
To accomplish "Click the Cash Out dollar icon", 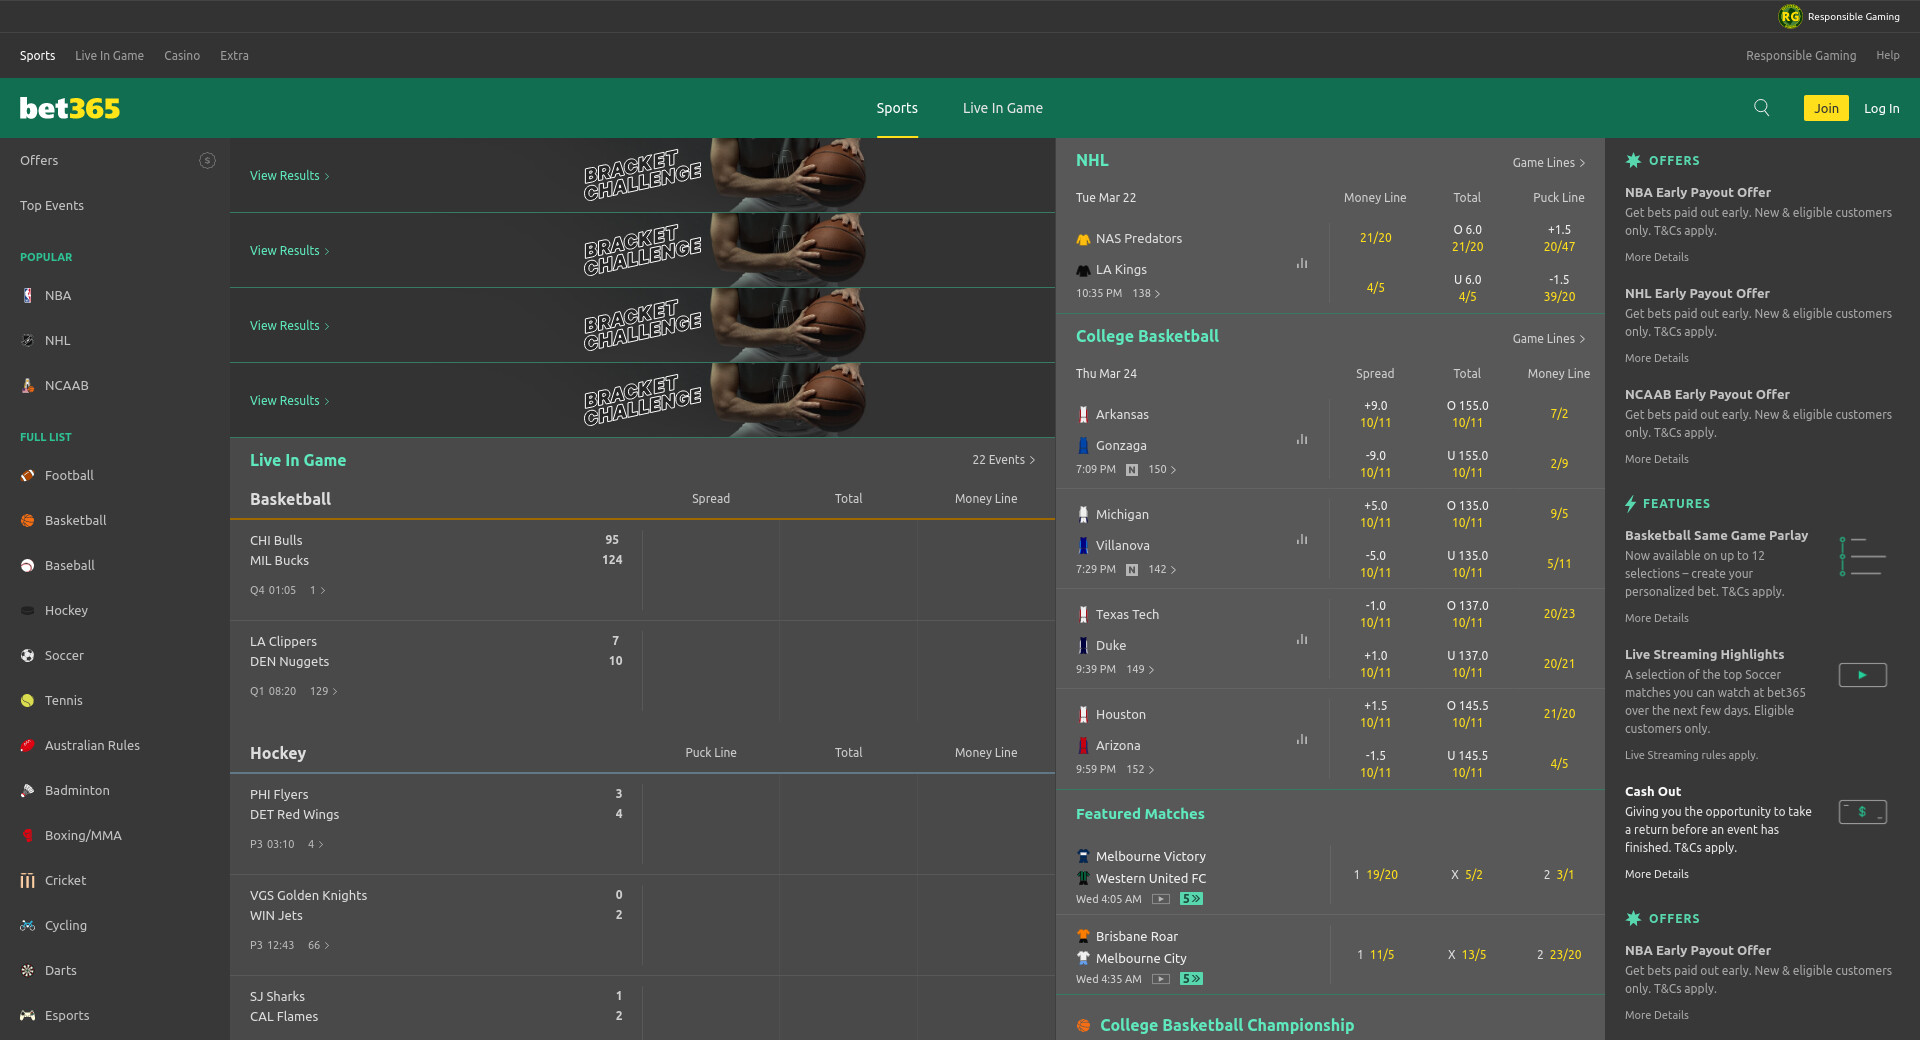I will tap(1862, 812).
